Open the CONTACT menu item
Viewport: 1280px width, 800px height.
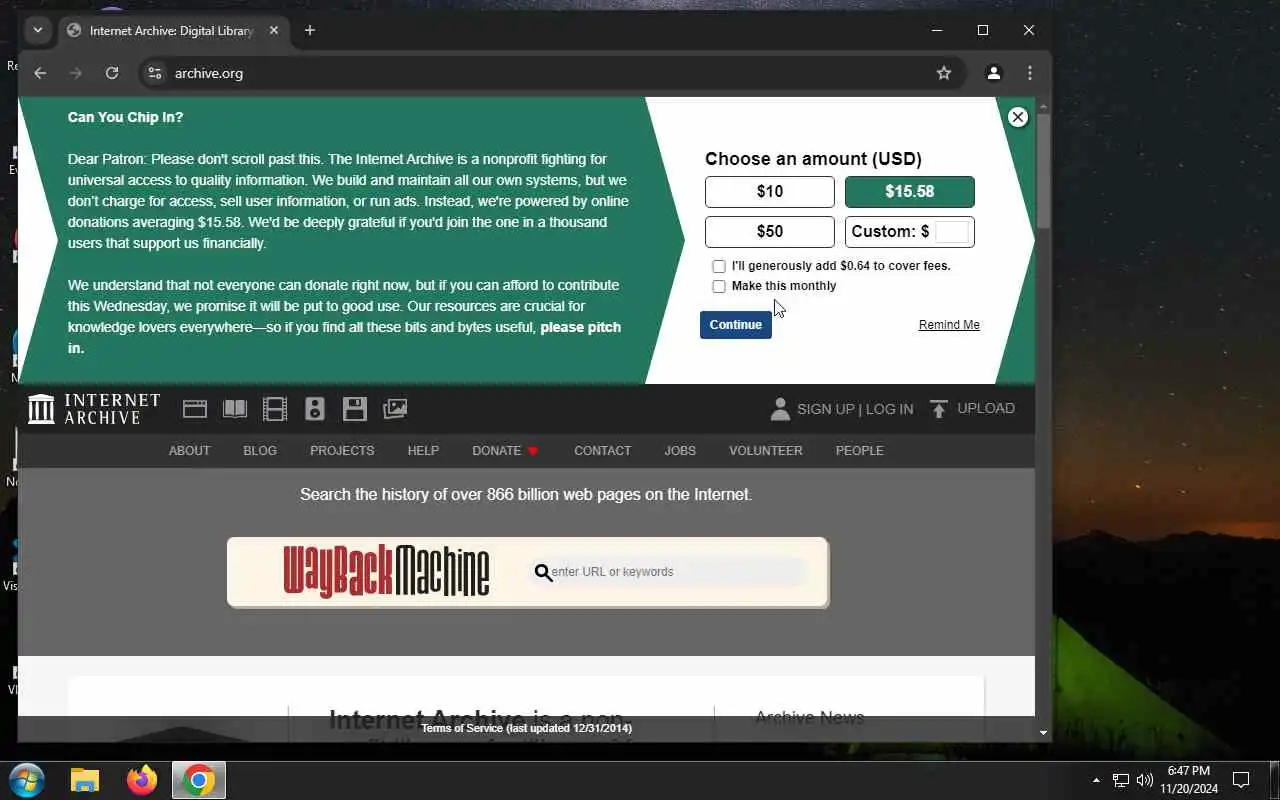pos(602,451)
